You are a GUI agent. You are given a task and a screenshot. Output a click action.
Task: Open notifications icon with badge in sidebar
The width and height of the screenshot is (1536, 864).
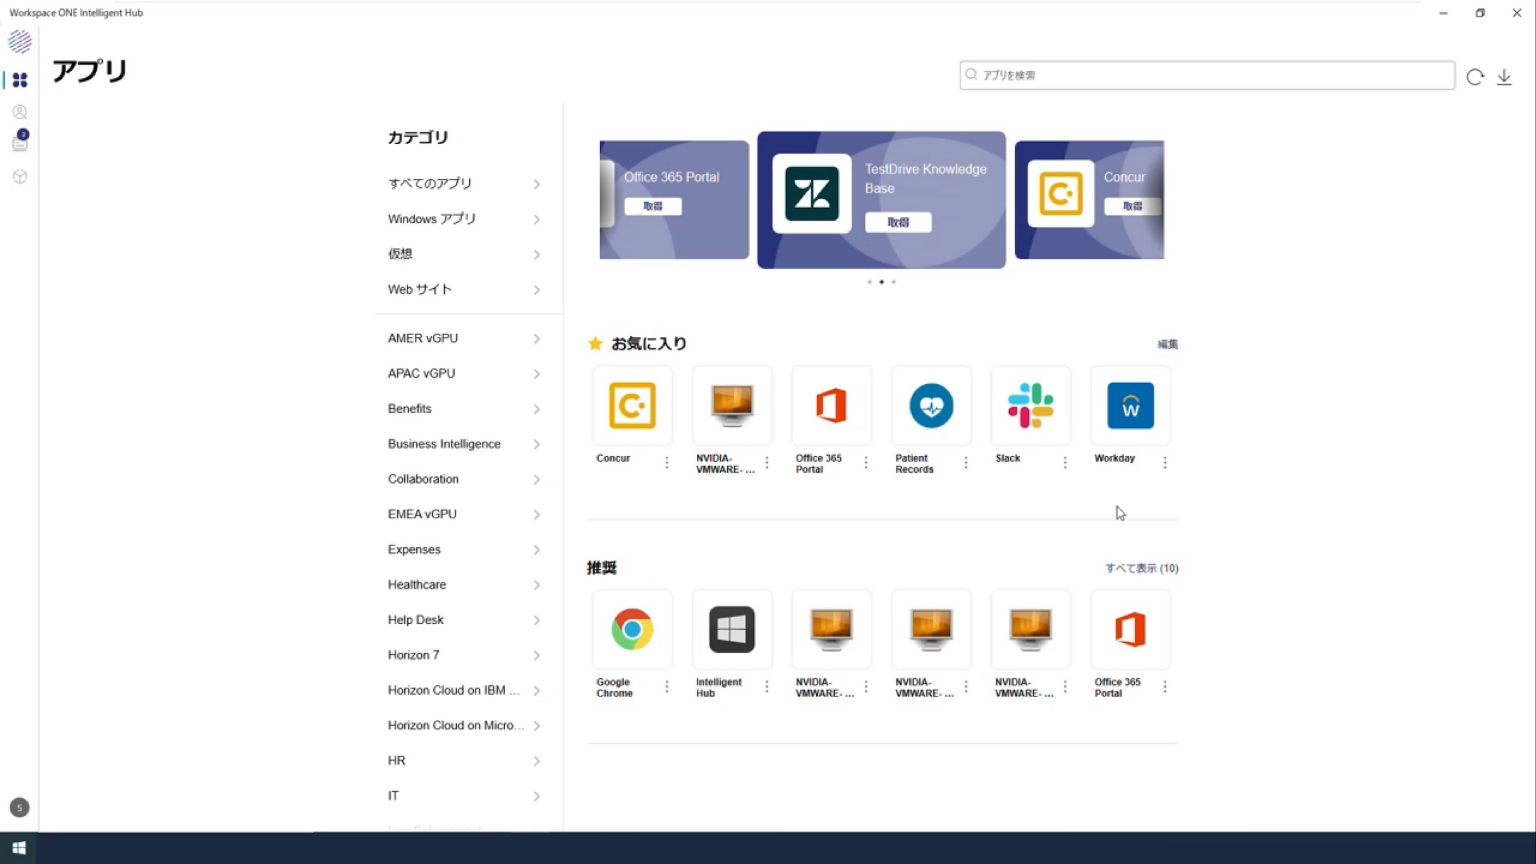click(x=19, y=143)
